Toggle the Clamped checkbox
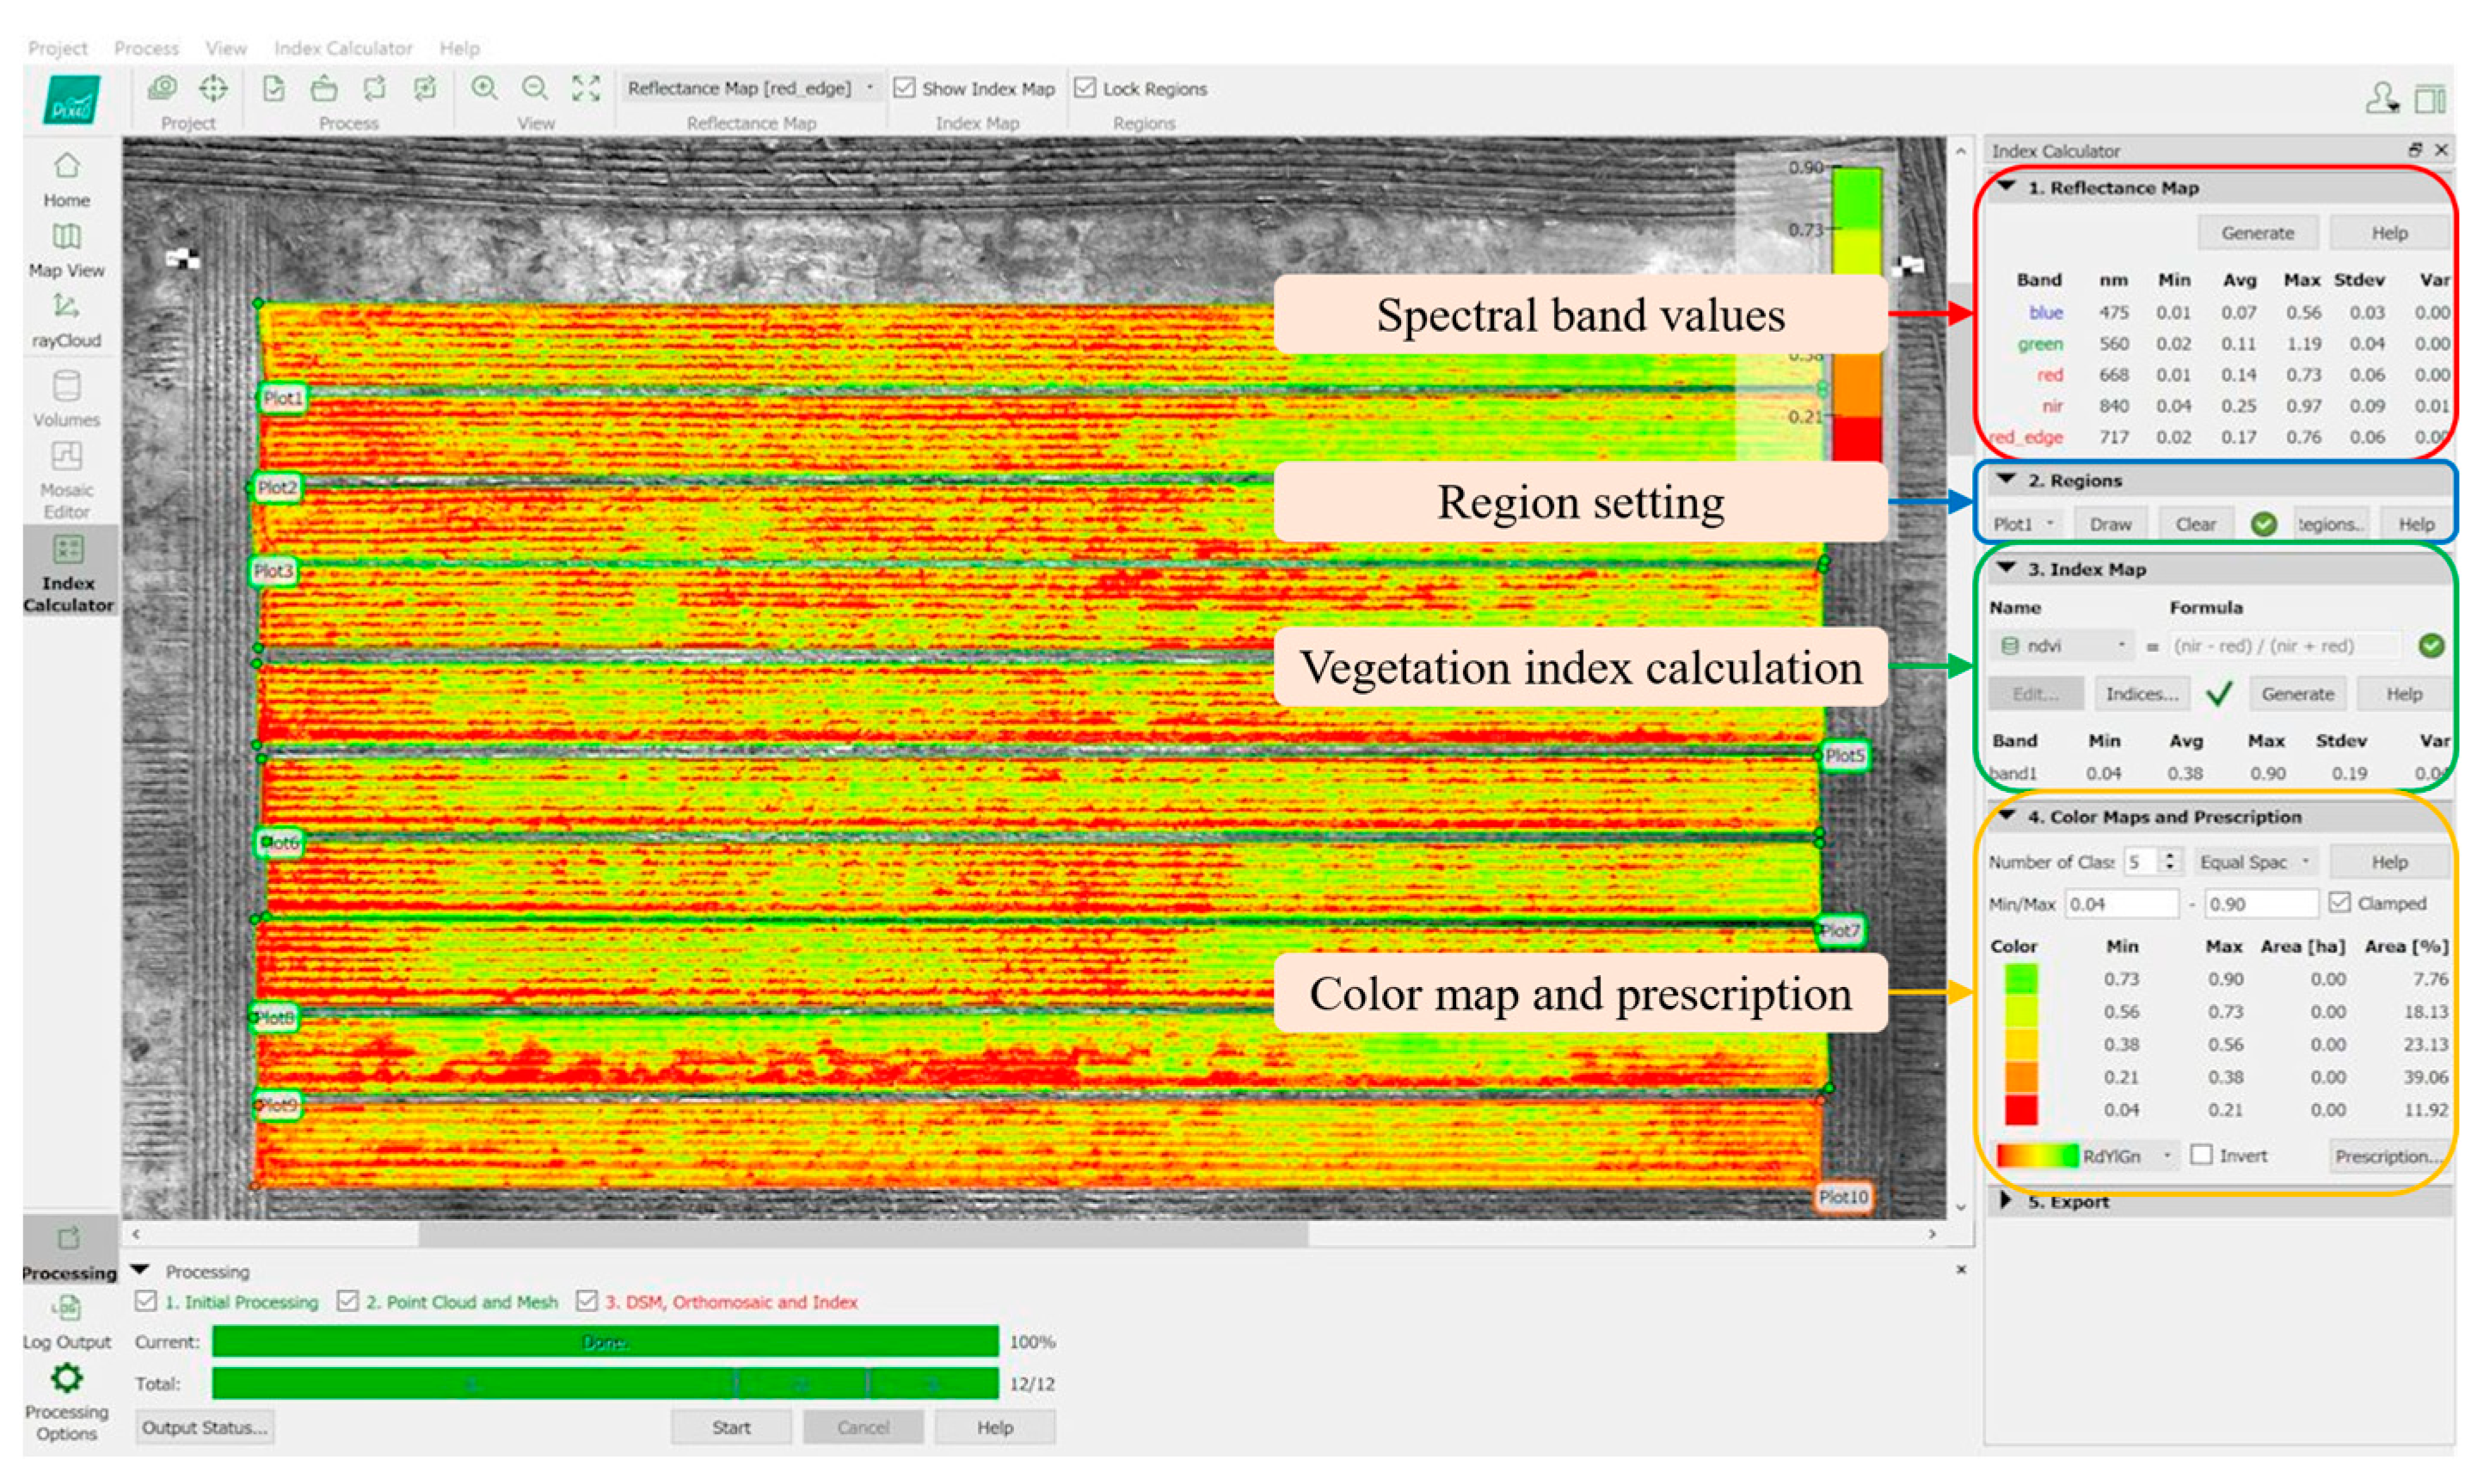 pos(2339,903)
